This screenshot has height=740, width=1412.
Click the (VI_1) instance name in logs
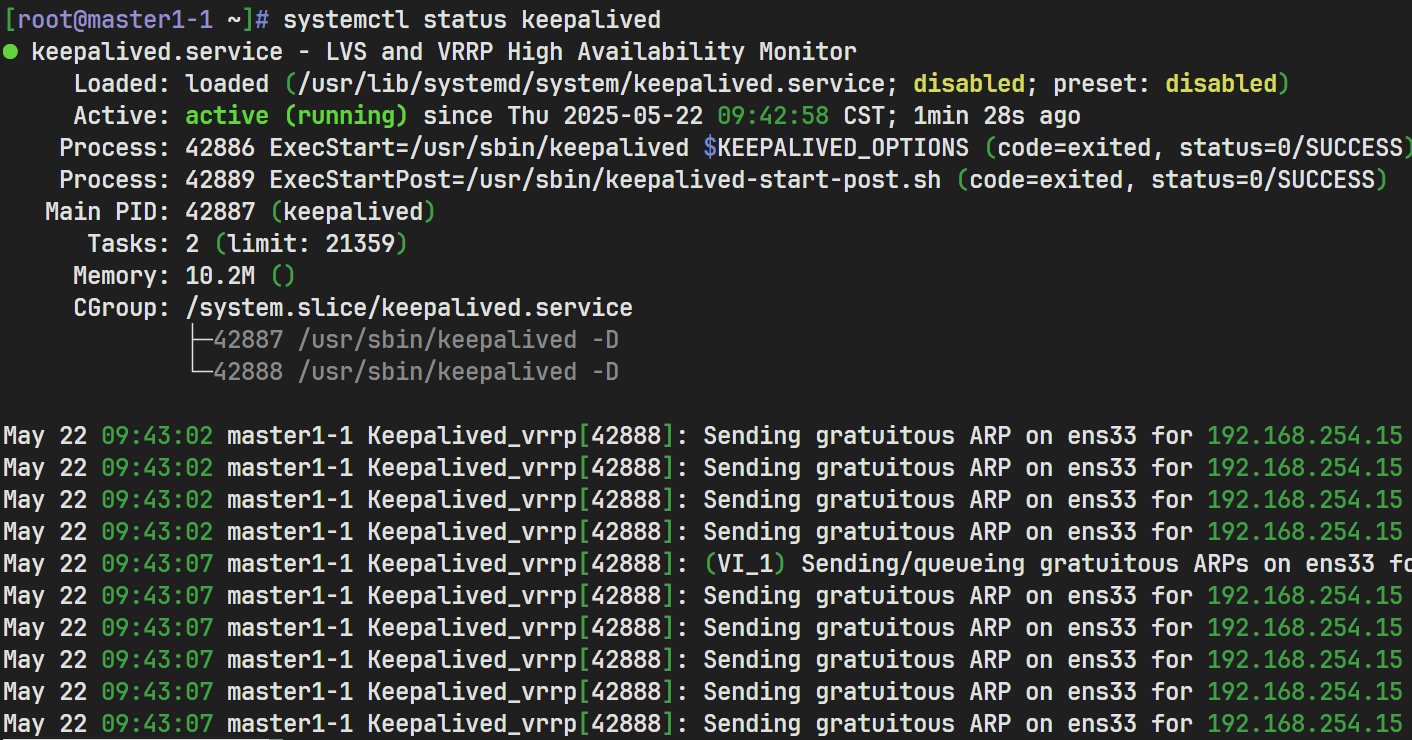745,564
